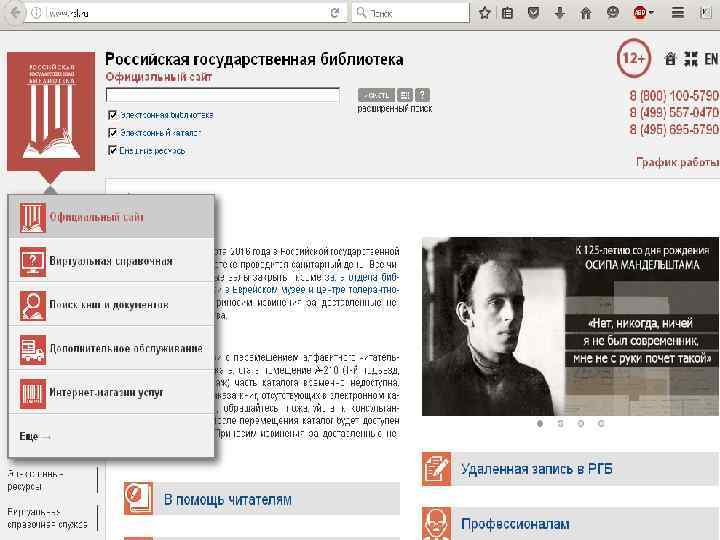Toggle the Сводные ресурсы checkbox
This screenshot has height=540, width=720.
pyautogui.click(x=112, y=150)
